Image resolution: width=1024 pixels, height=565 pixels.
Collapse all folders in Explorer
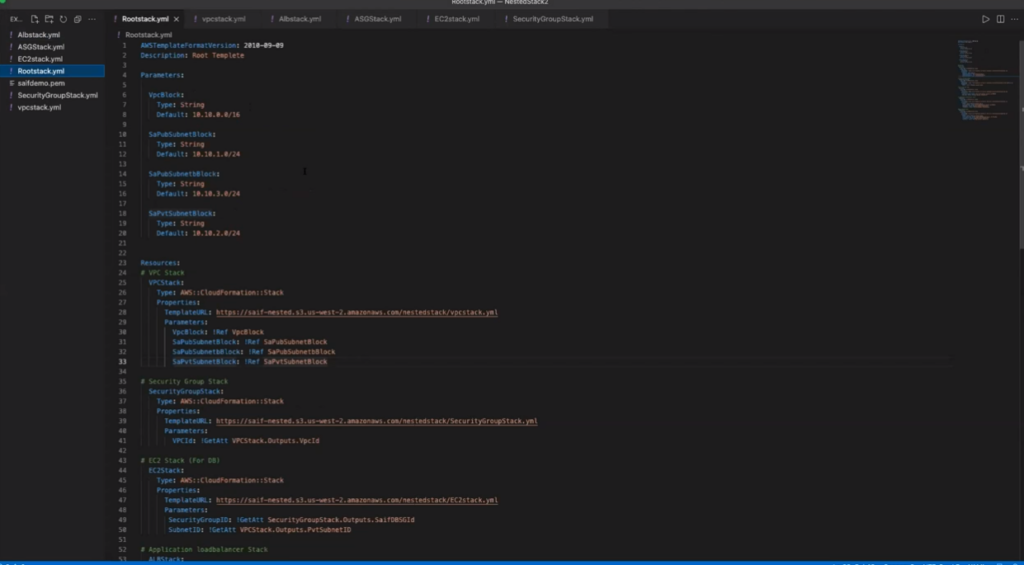tap(77, 19)
